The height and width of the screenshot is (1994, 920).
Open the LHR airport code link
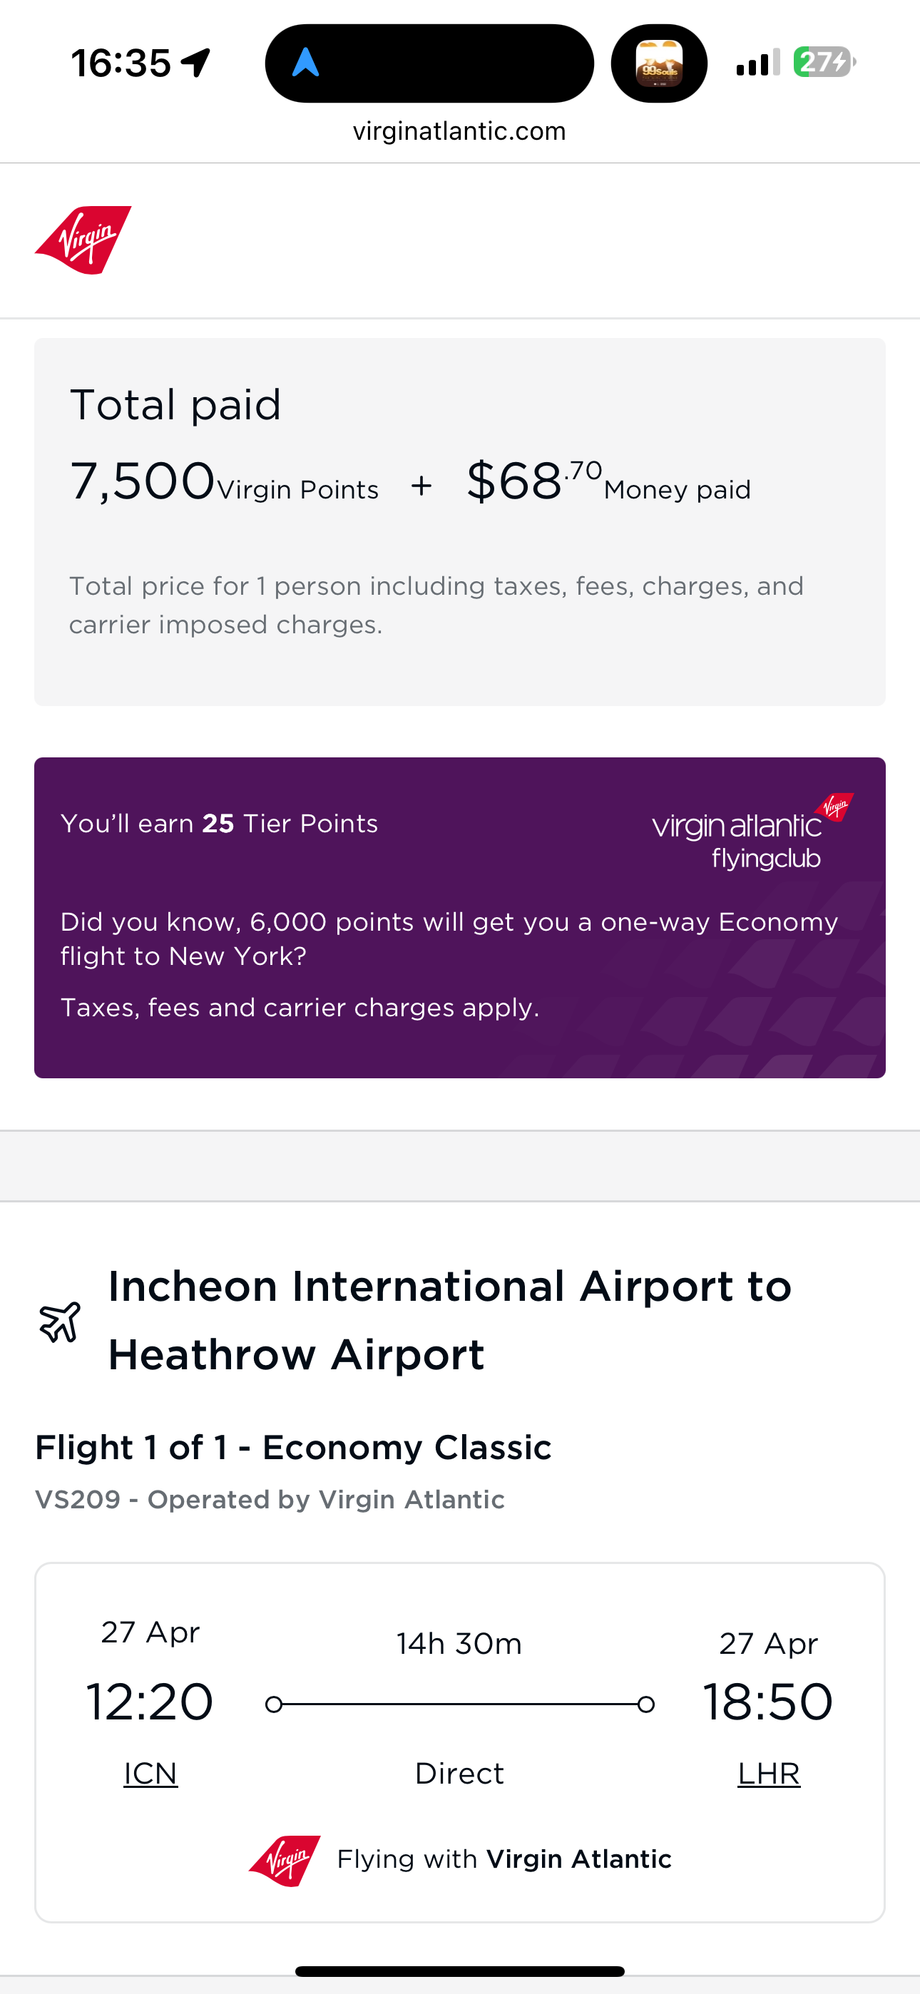click(768, 1773)
